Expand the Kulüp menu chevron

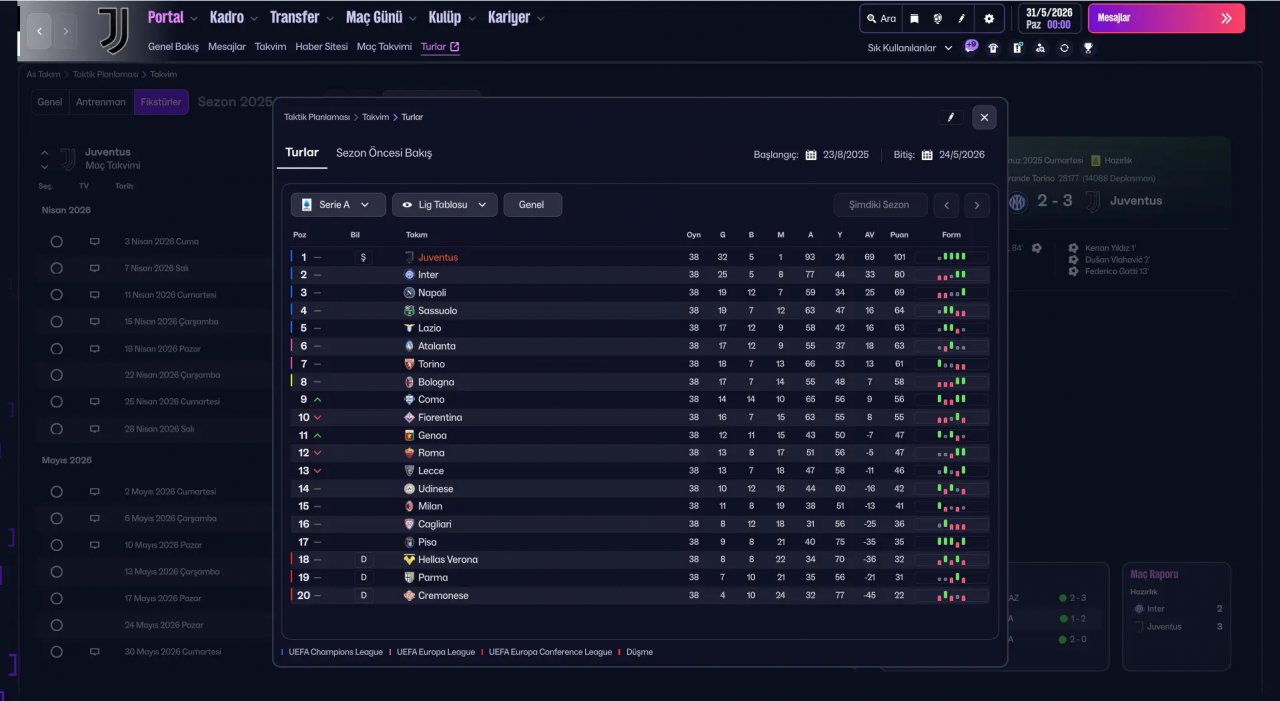(472, 19)
